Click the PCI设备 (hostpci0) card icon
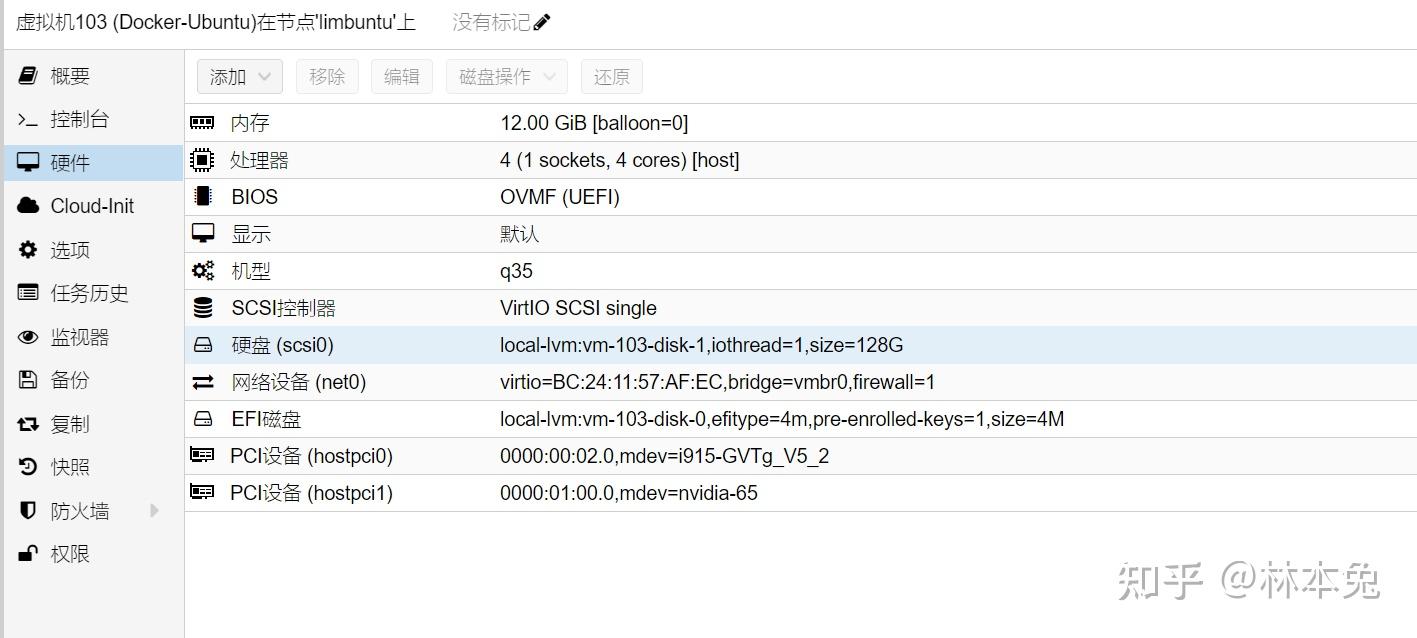 pyautogui.click(x=202, y=455)
